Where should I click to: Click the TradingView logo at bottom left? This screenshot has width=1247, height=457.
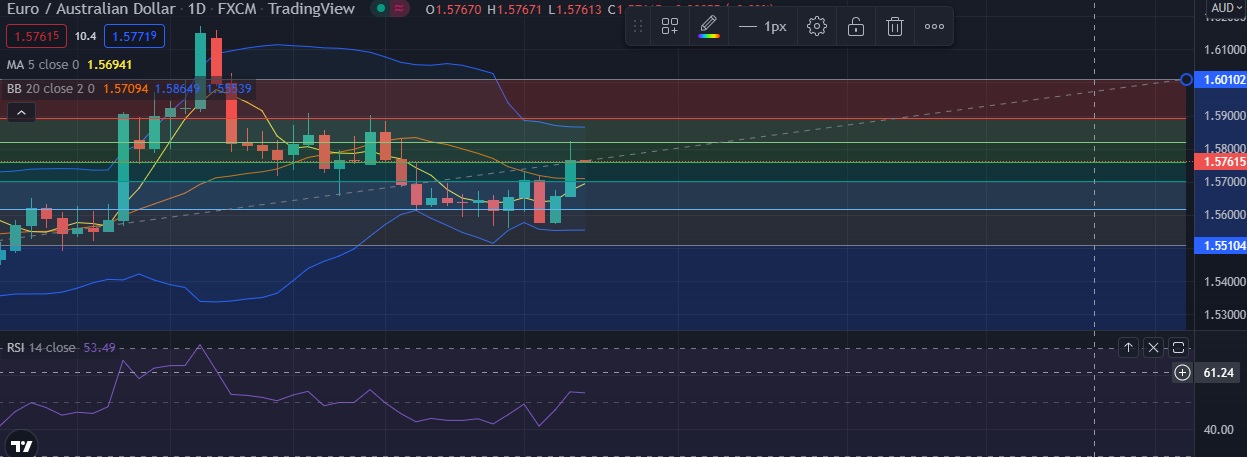pyautogui.click(x=22, y=445)
